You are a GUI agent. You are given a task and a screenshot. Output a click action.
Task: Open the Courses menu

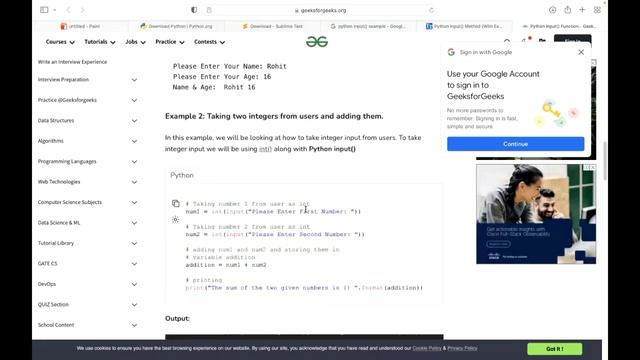coord(60,42)
